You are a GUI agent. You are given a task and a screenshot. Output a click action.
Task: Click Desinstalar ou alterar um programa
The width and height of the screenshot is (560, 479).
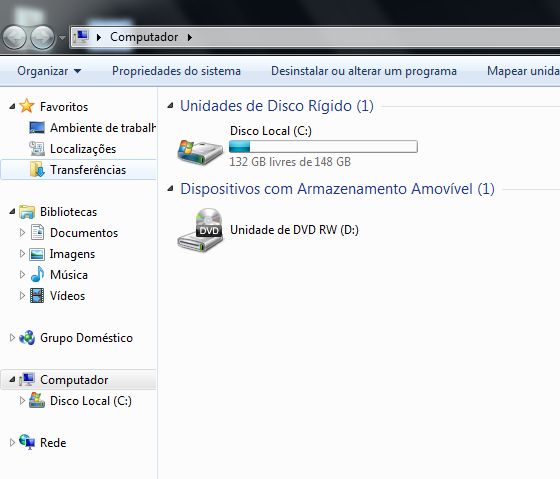click(364, 71)
